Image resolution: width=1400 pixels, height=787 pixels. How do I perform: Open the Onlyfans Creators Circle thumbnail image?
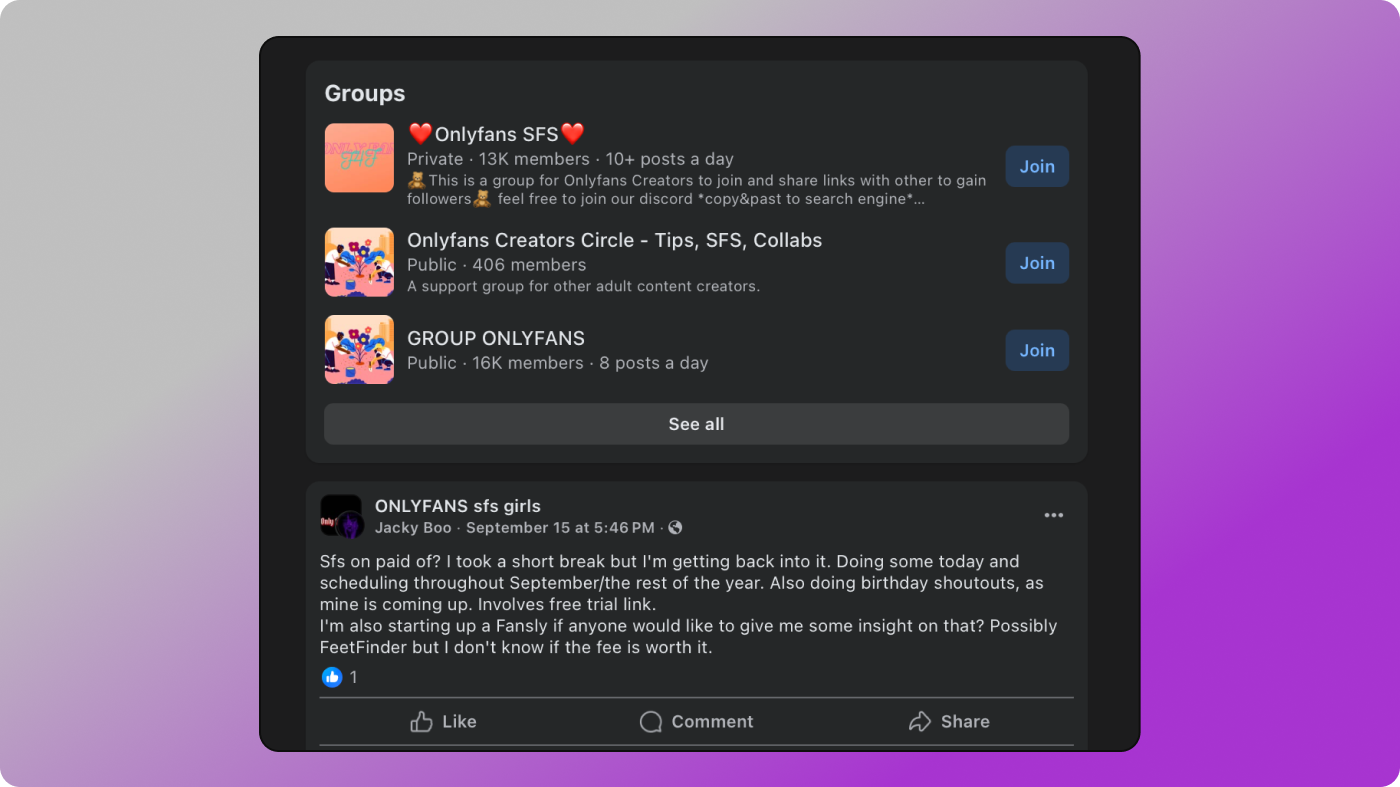pyautogui.click(x=359, y=262)
